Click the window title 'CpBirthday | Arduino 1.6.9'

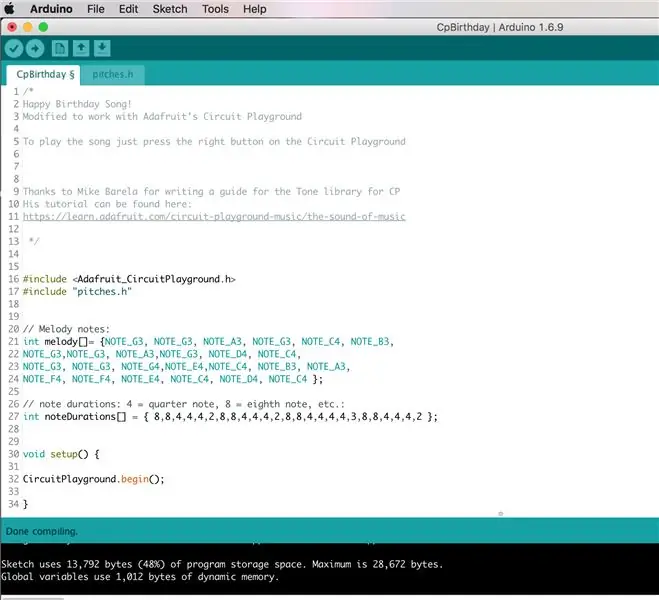tap(500, 27)
